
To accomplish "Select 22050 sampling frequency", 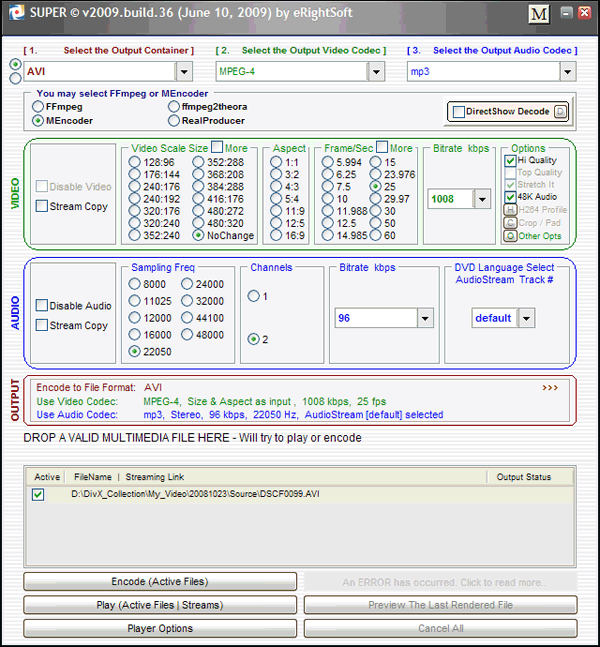I will (x=134, y=352).
